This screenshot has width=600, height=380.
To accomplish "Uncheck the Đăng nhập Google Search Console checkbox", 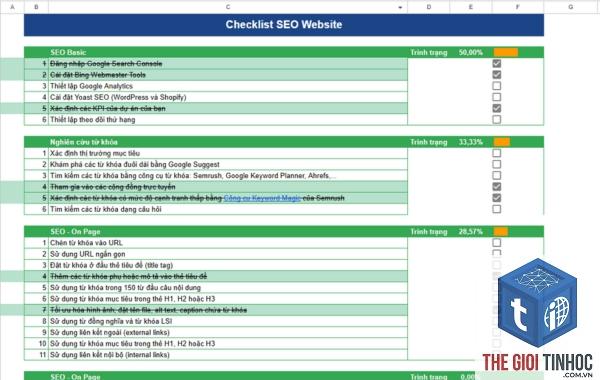I will (497, 64).
